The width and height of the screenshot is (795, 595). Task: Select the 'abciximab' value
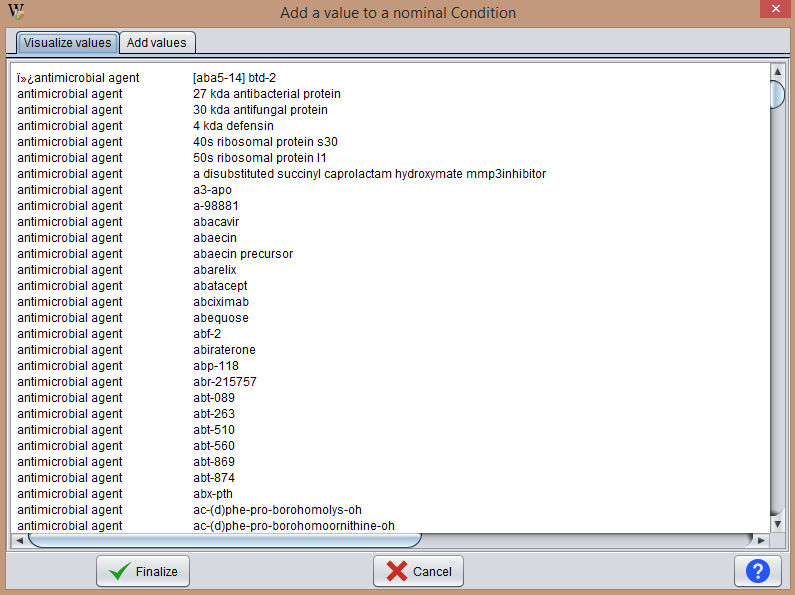(x=221, y=302)
